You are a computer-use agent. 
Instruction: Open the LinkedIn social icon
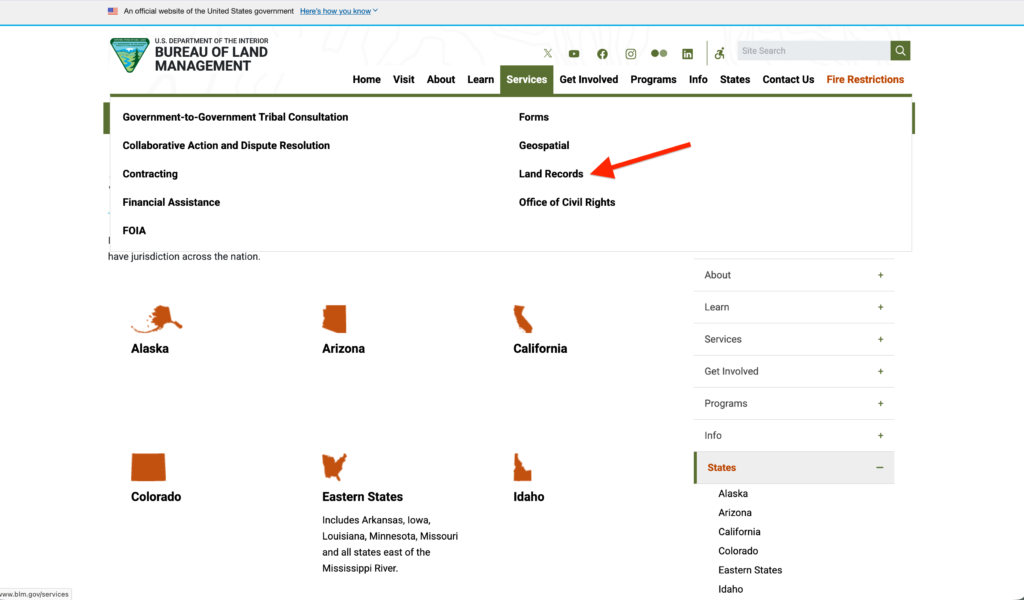click(687, 54)
